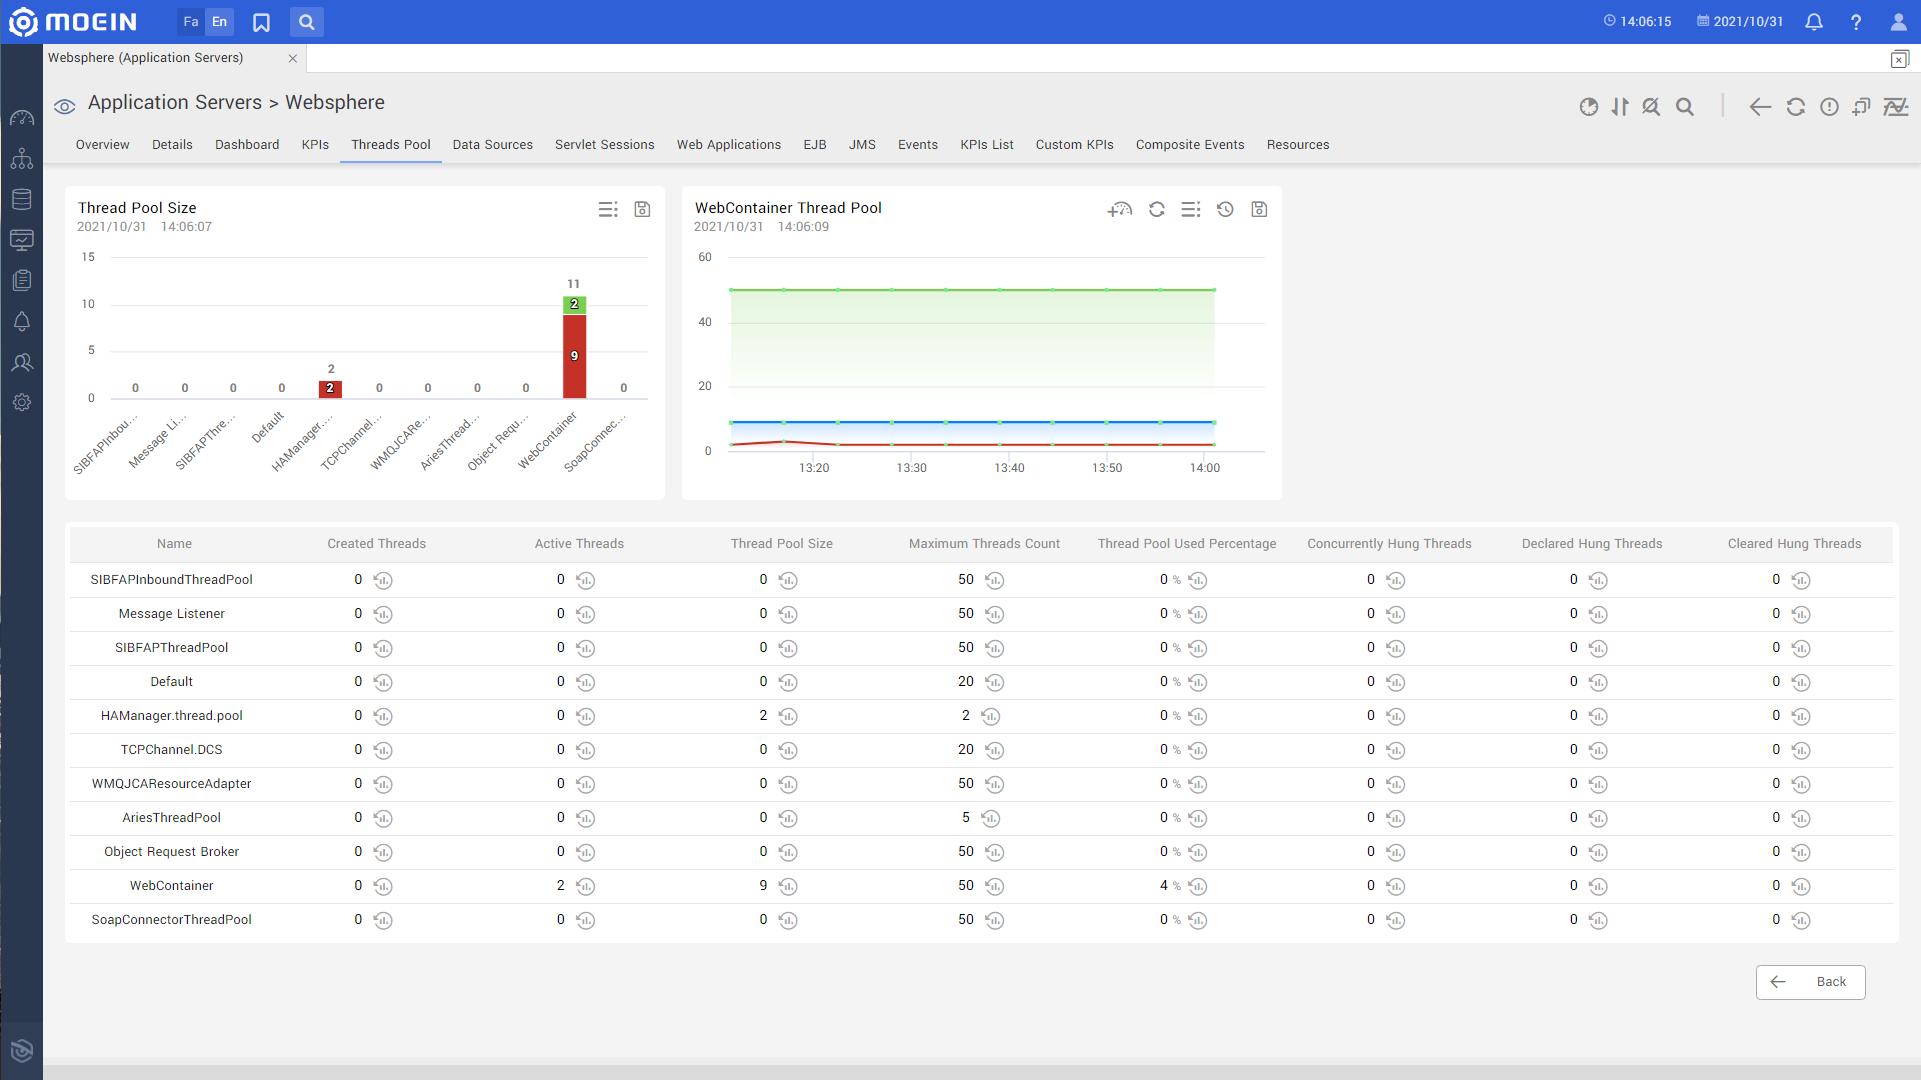Select the Fa language toggle in header
This screenshot has width=1921, height=1080.
pyautogui.click(x=190, y=21)
